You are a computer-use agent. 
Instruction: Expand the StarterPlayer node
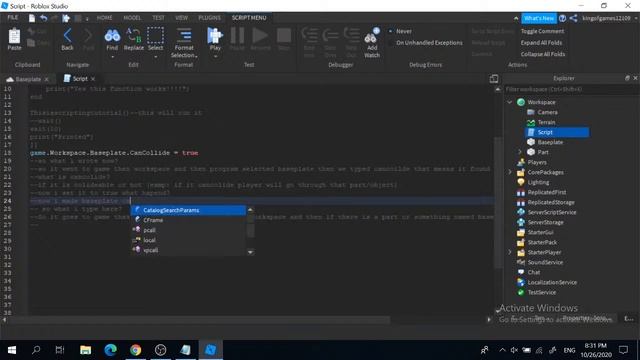click(x=509, y=252)
